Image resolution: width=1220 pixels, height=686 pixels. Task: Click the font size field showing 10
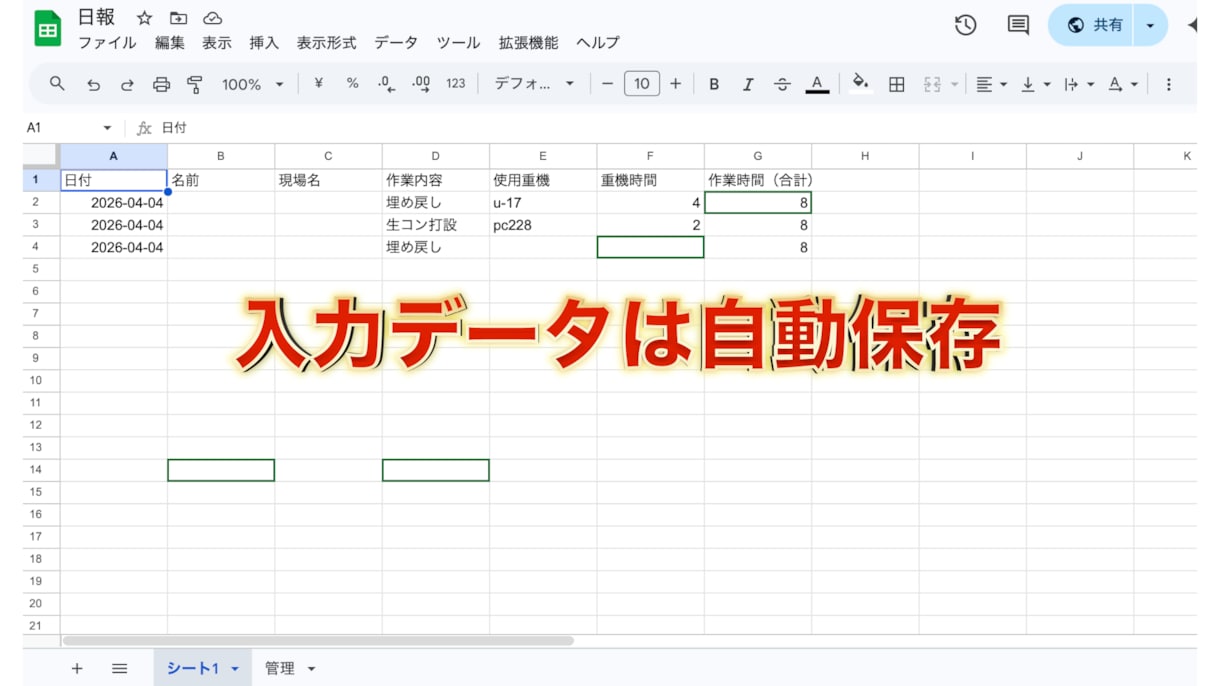pyautogui.click(x=641, y=84)
